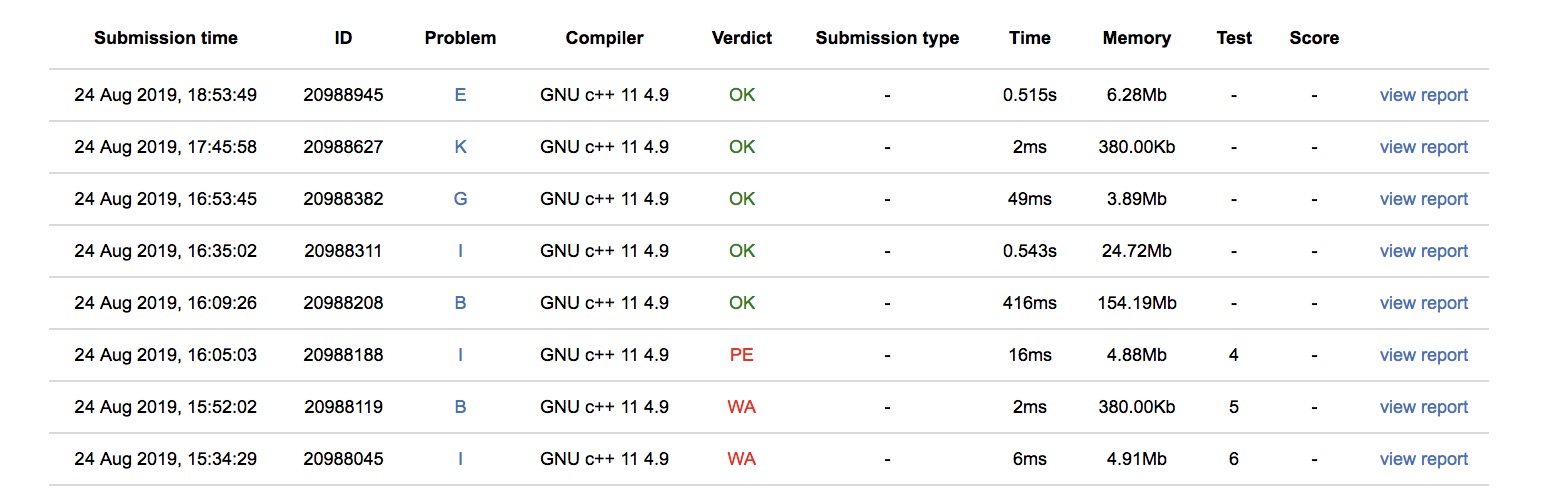The image size is (1544, 494).
Task: Open view report for submission 20988945
Action: 1423,95
